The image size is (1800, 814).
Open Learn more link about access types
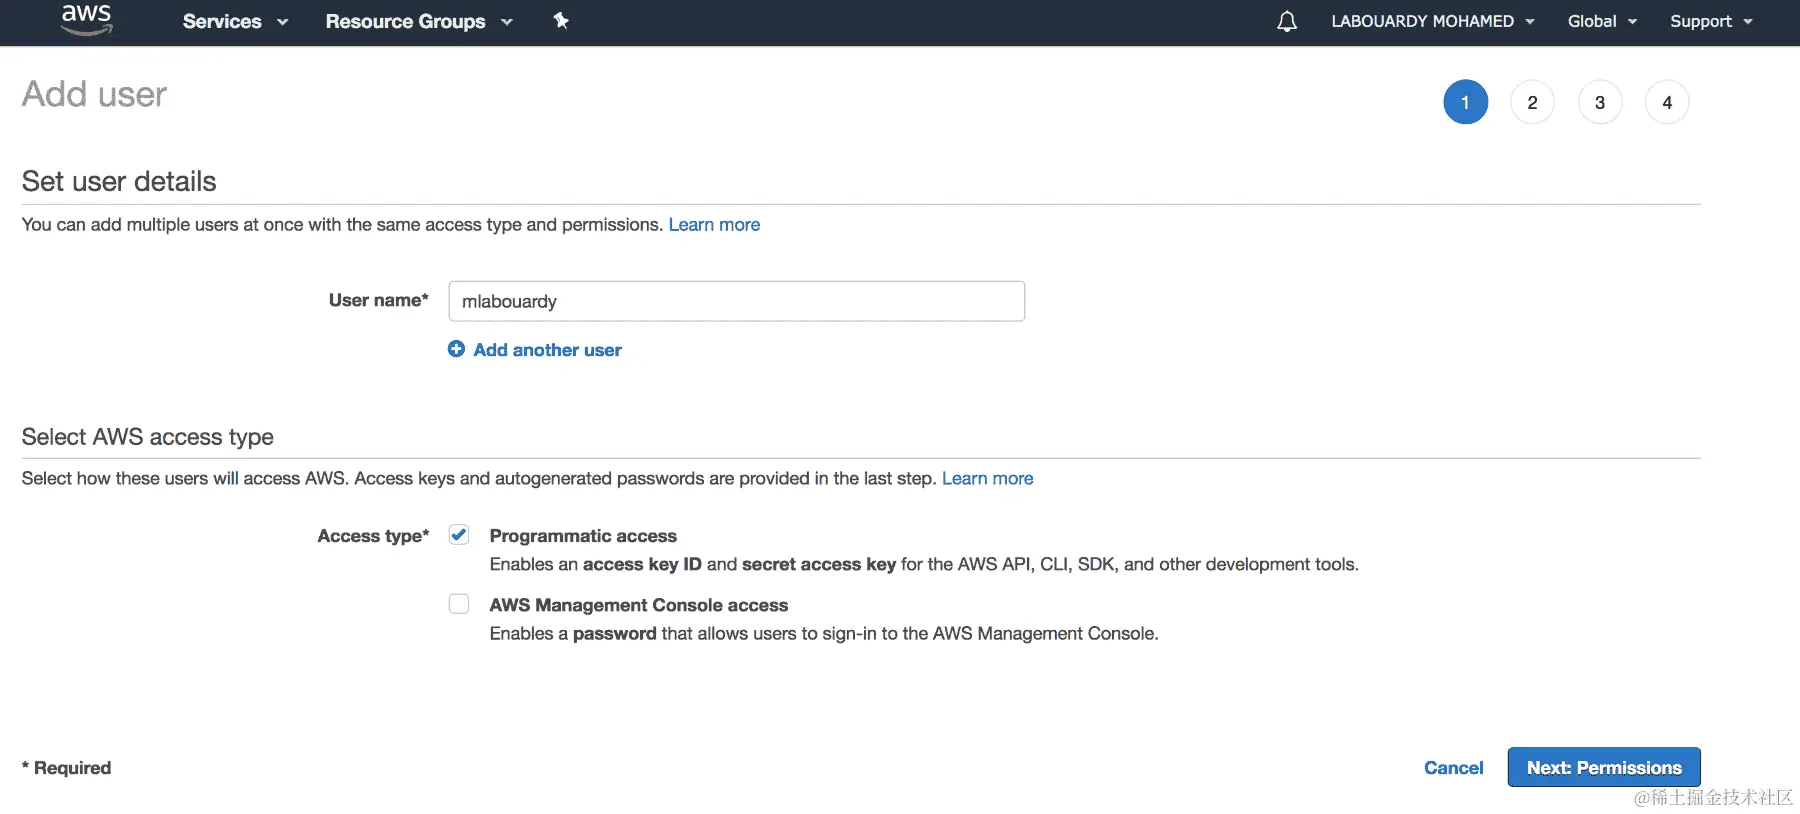[x=987, y=479]
